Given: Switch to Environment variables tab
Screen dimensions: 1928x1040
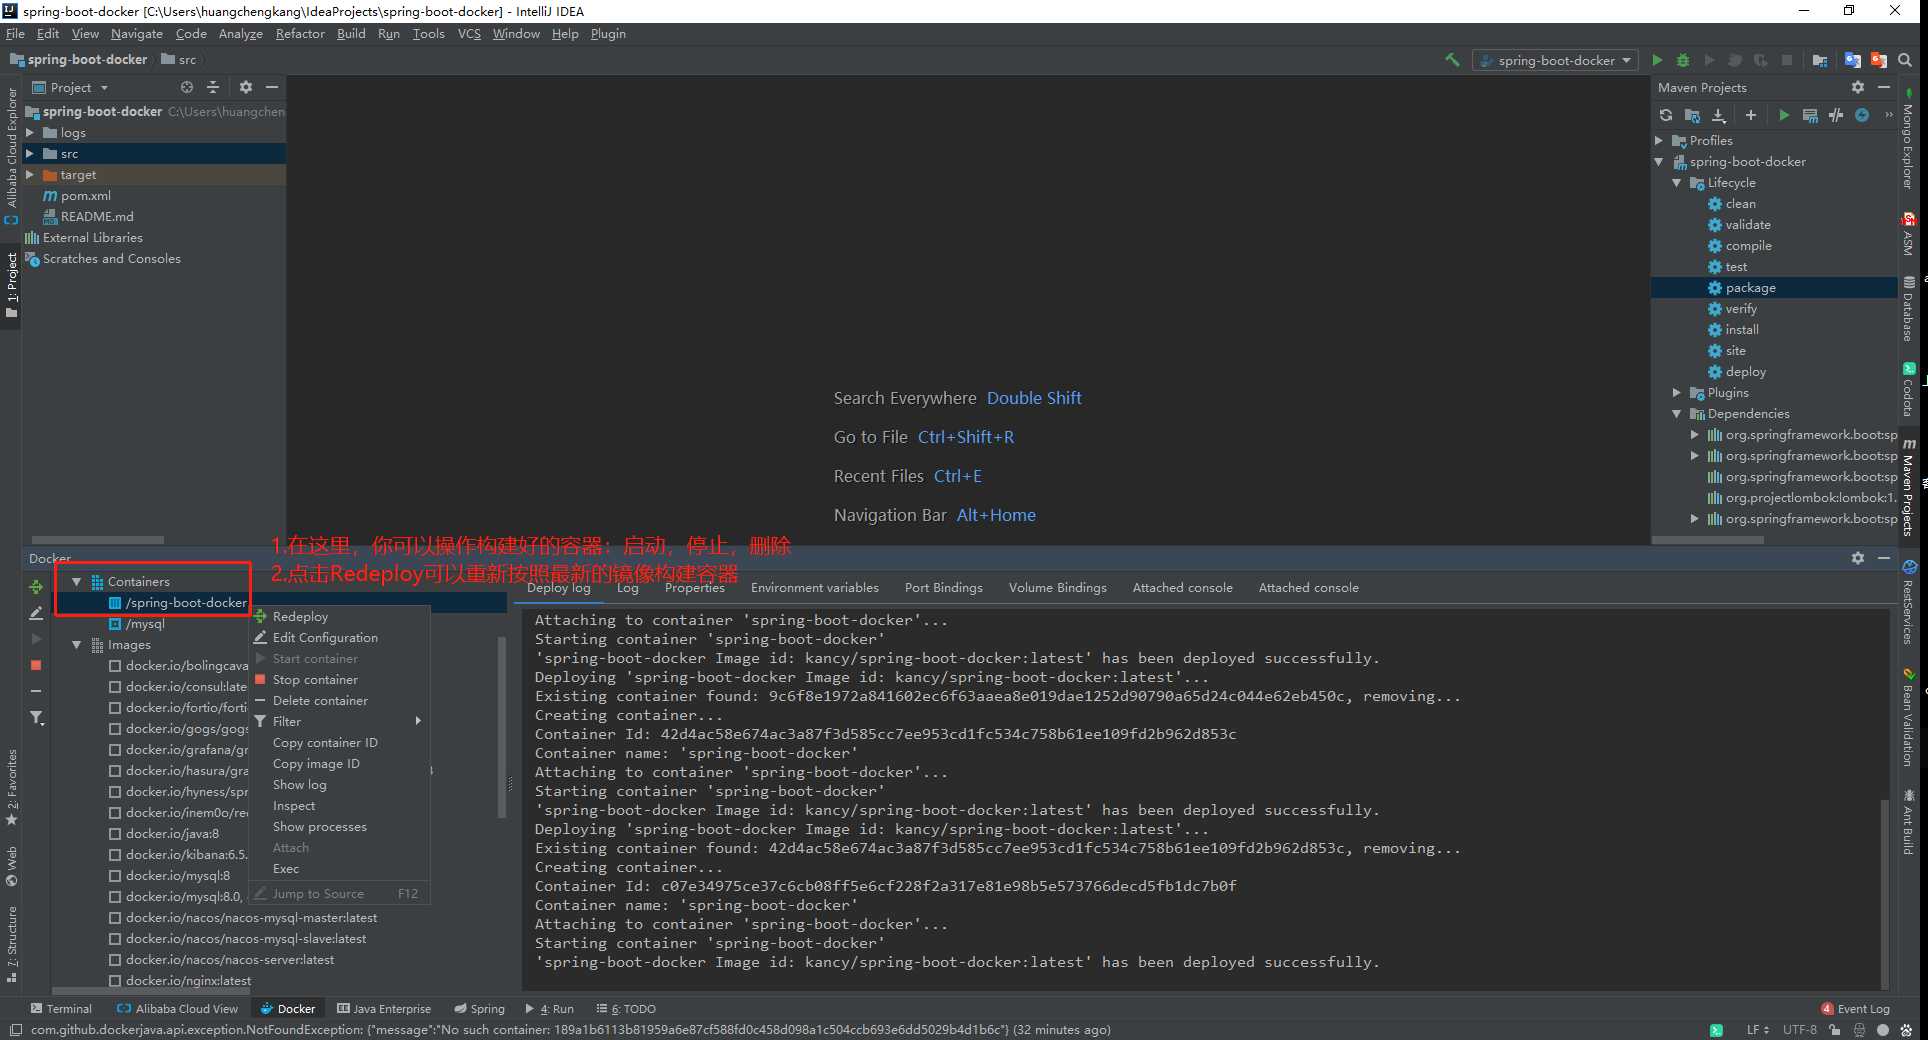Looking at the screenshot, I should [815, 588].
